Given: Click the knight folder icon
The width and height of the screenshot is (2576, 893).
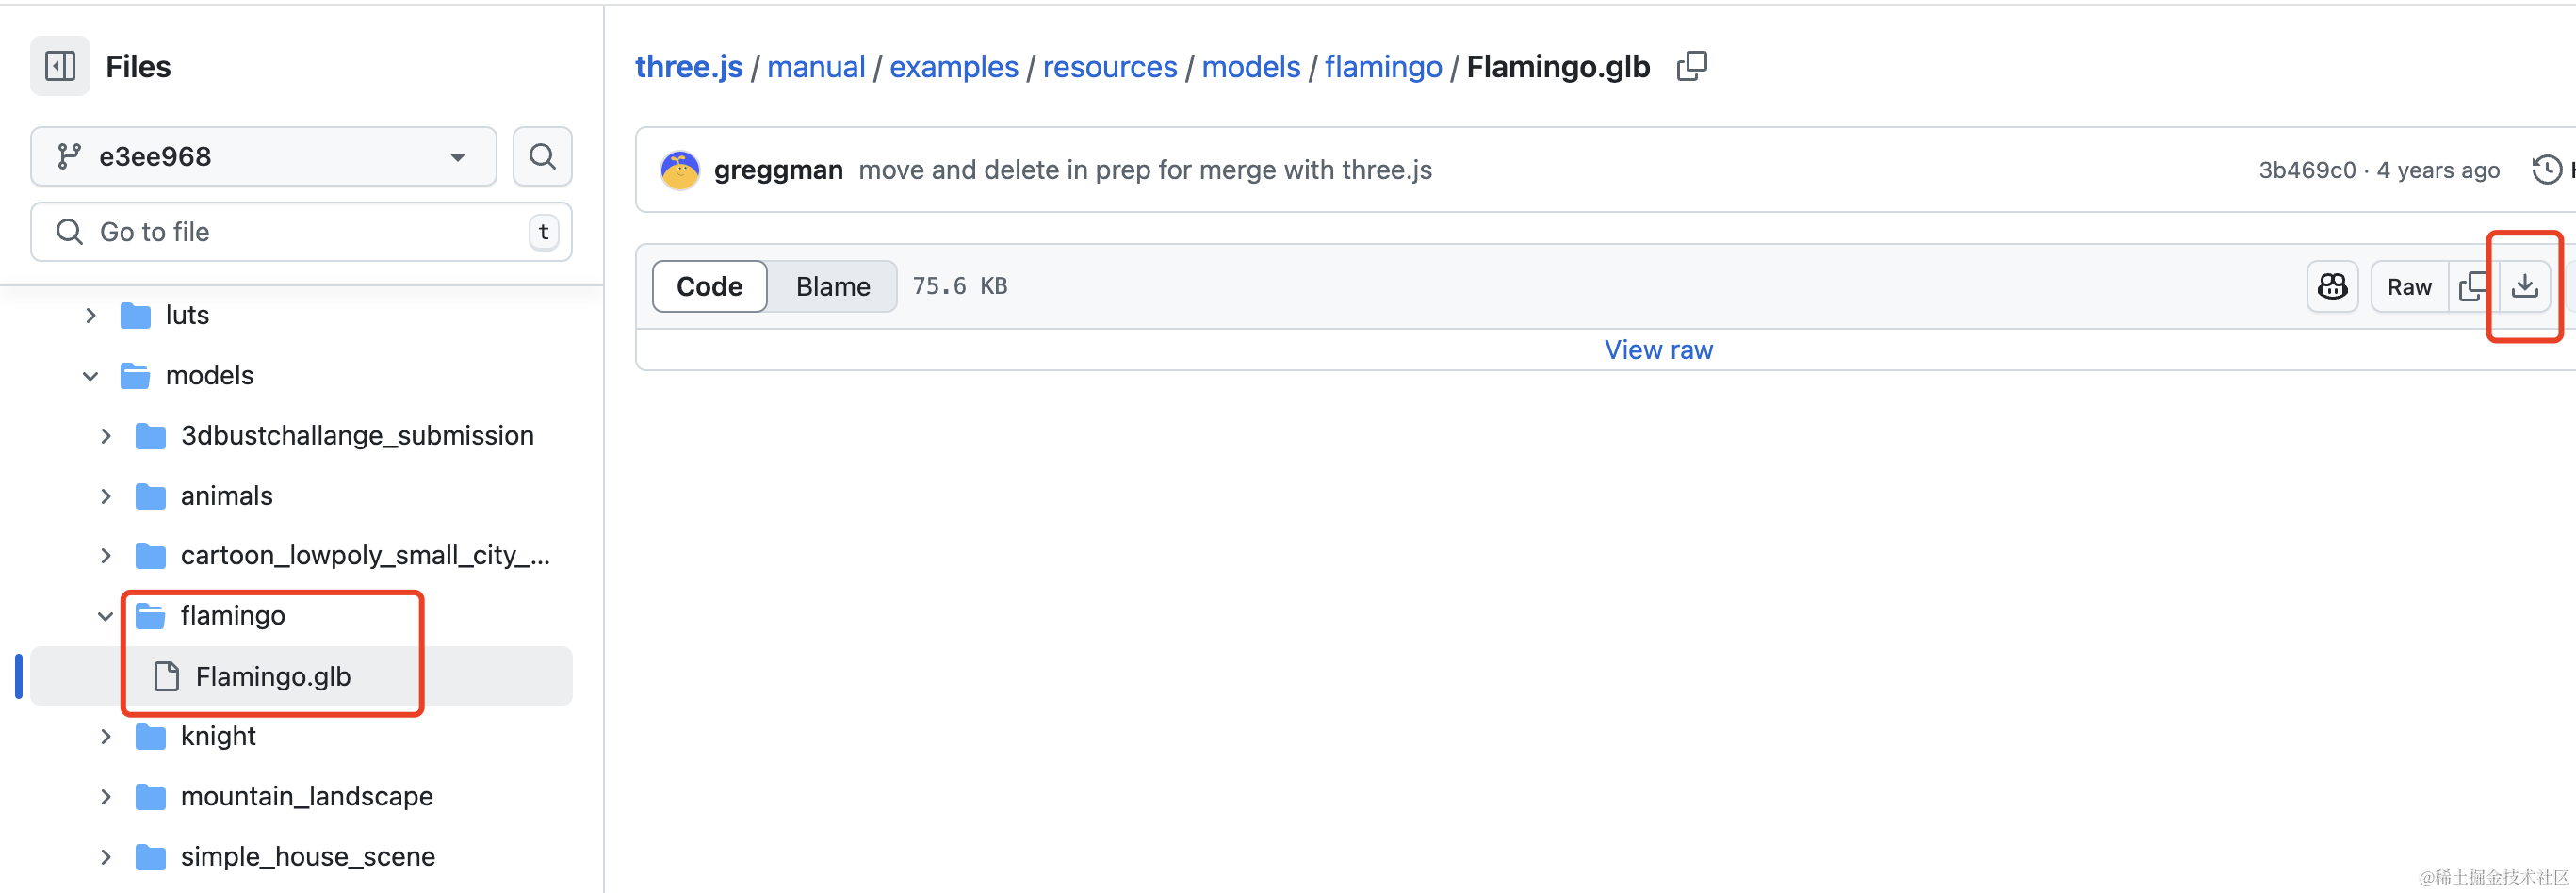Looking at the screenshot, I should [x=150, y=737].
